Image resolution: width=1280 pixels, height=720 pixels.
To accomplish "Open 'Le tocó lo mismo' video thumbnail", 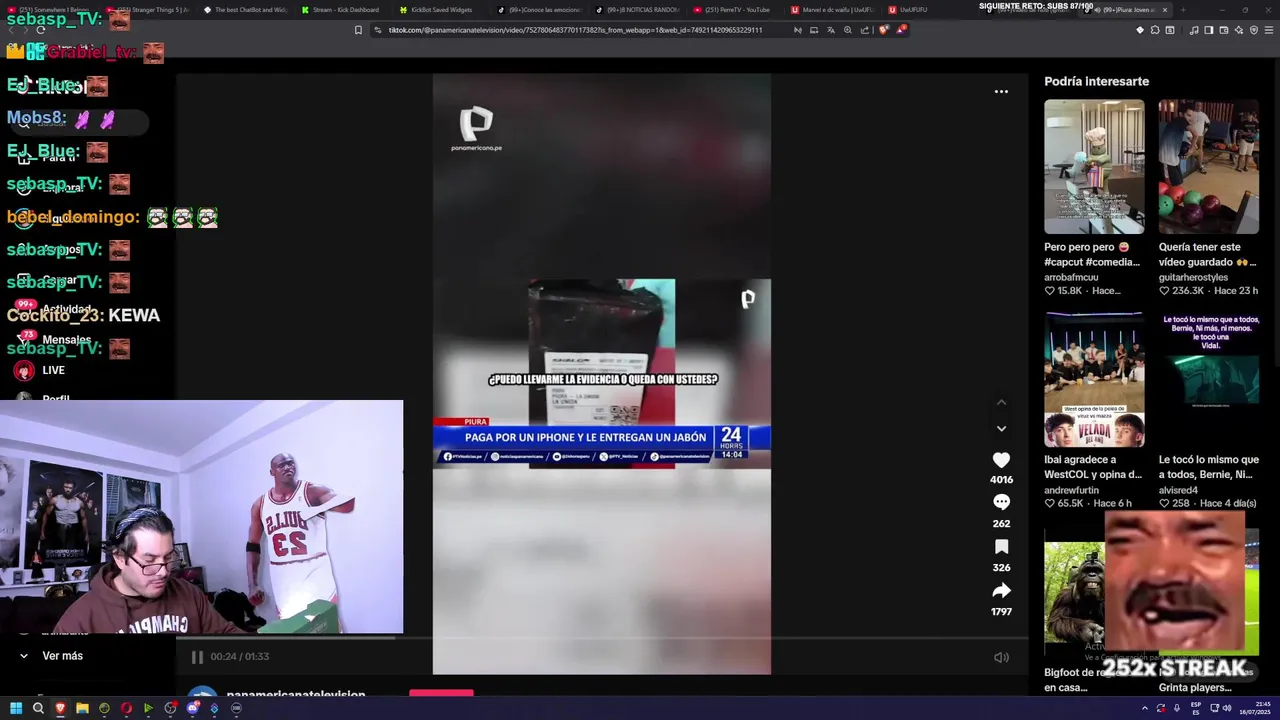I will click(x=1208, y=380).
